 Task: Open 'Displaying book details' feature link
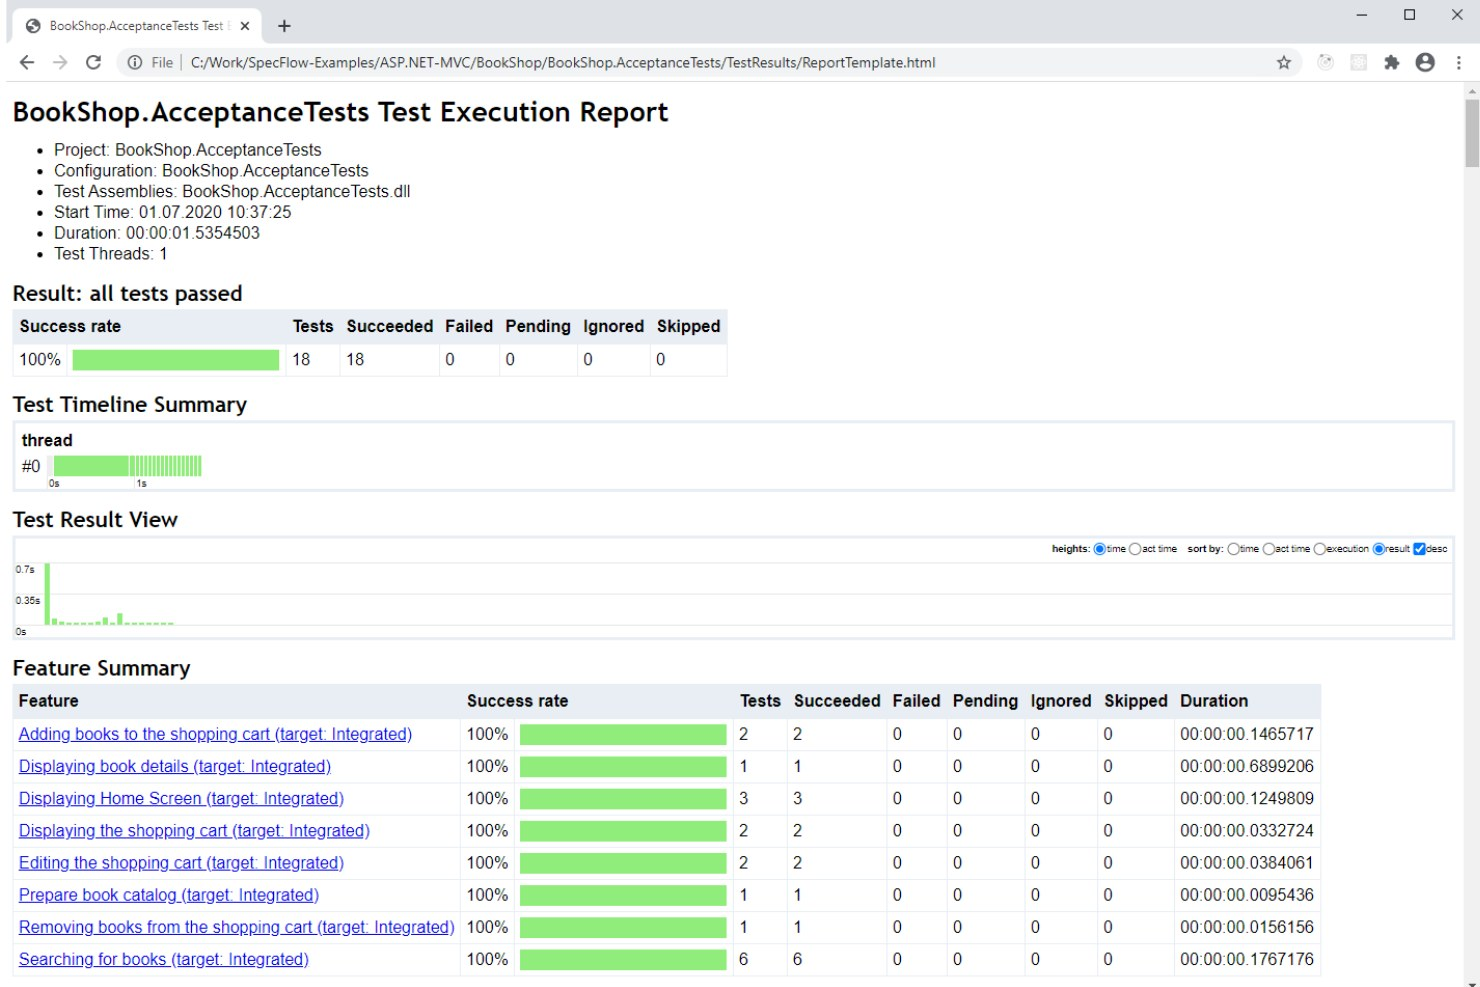[x=175, y=766]
